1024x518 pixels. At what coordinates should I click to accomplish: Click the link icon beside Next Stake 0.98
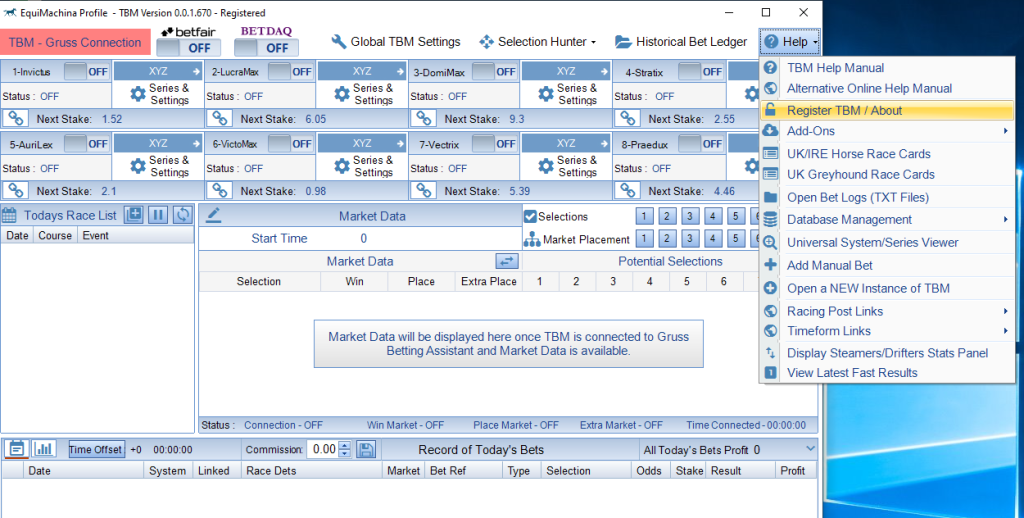tap(220, 191)
